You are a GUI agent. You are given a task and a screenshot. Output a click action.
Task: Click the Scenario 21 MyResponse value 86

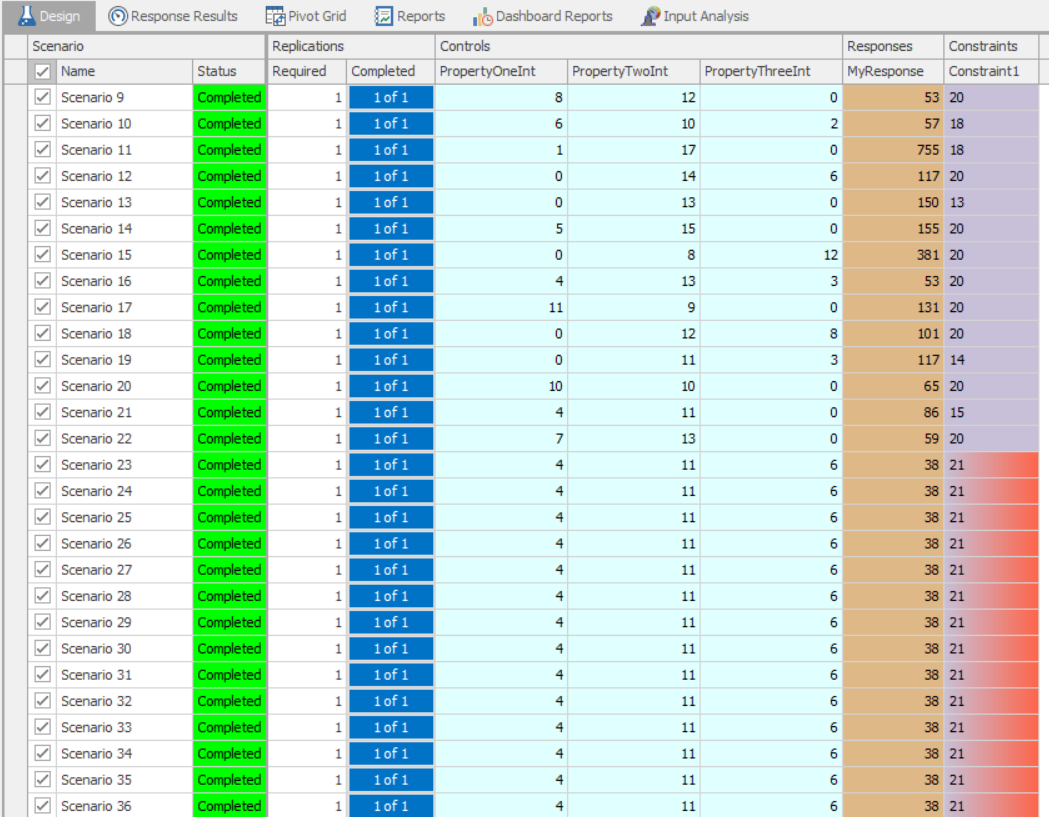point(893,412)
